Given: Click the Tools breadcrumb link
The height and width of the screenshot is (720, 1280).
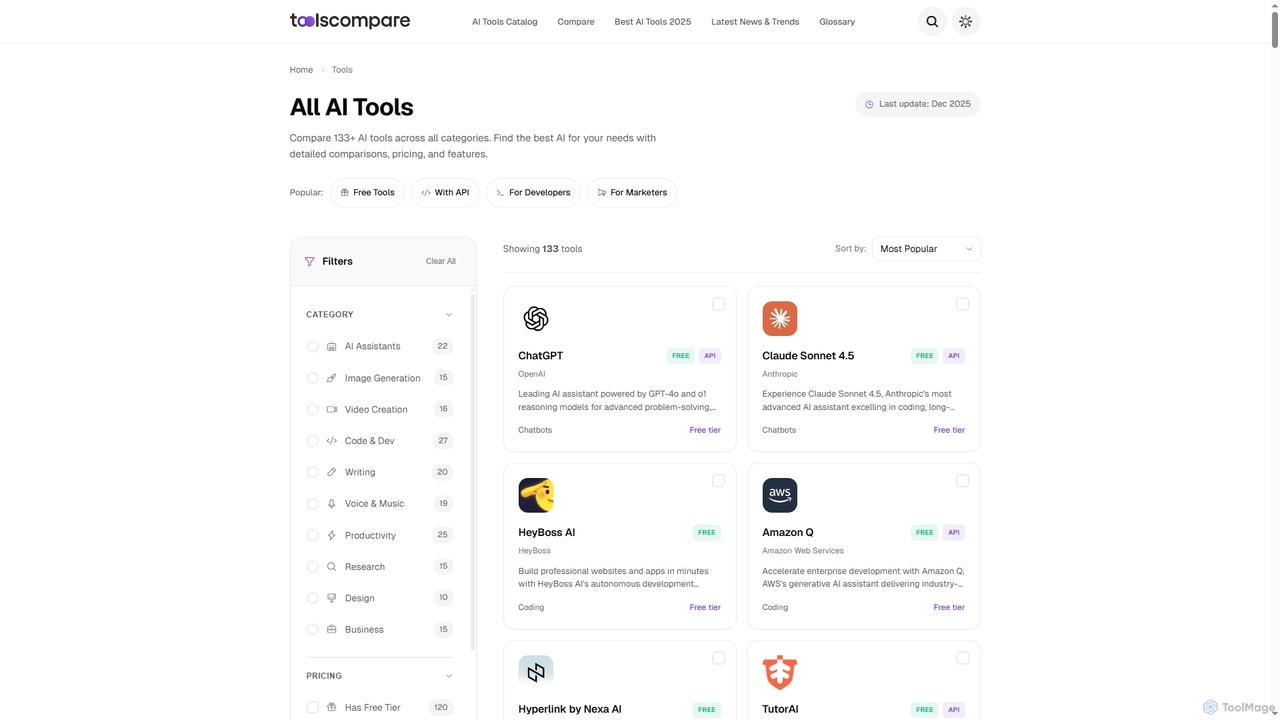Looking at the screenshot, I should [x=342, y=70].
